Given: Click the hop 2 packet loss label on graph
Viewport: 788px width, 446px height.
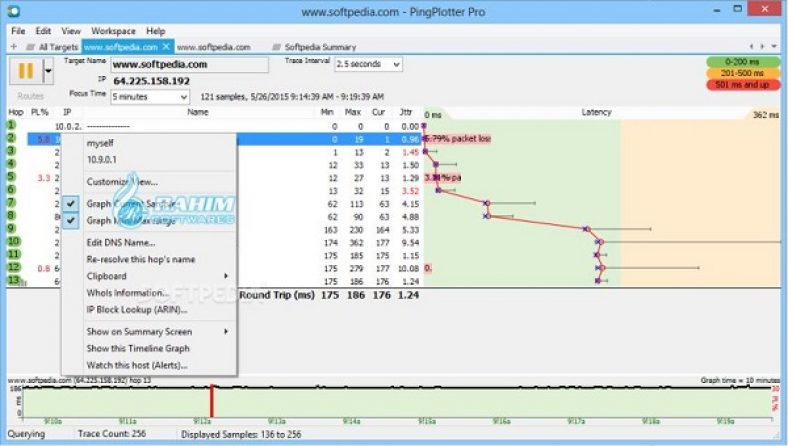Looking at the screenshot, I should click(x=458, y=138).
